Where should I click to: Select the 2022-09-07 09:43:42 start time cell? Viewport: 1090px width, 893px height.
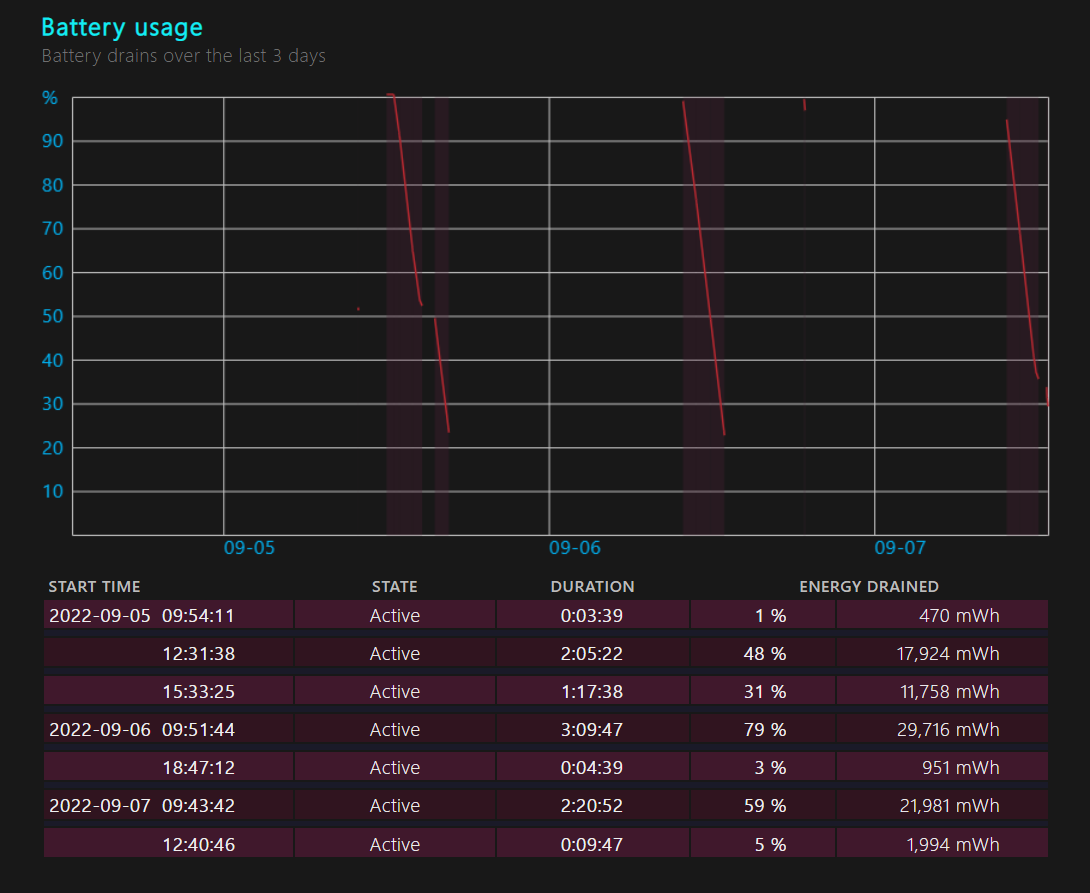click(x=168, y=805)
